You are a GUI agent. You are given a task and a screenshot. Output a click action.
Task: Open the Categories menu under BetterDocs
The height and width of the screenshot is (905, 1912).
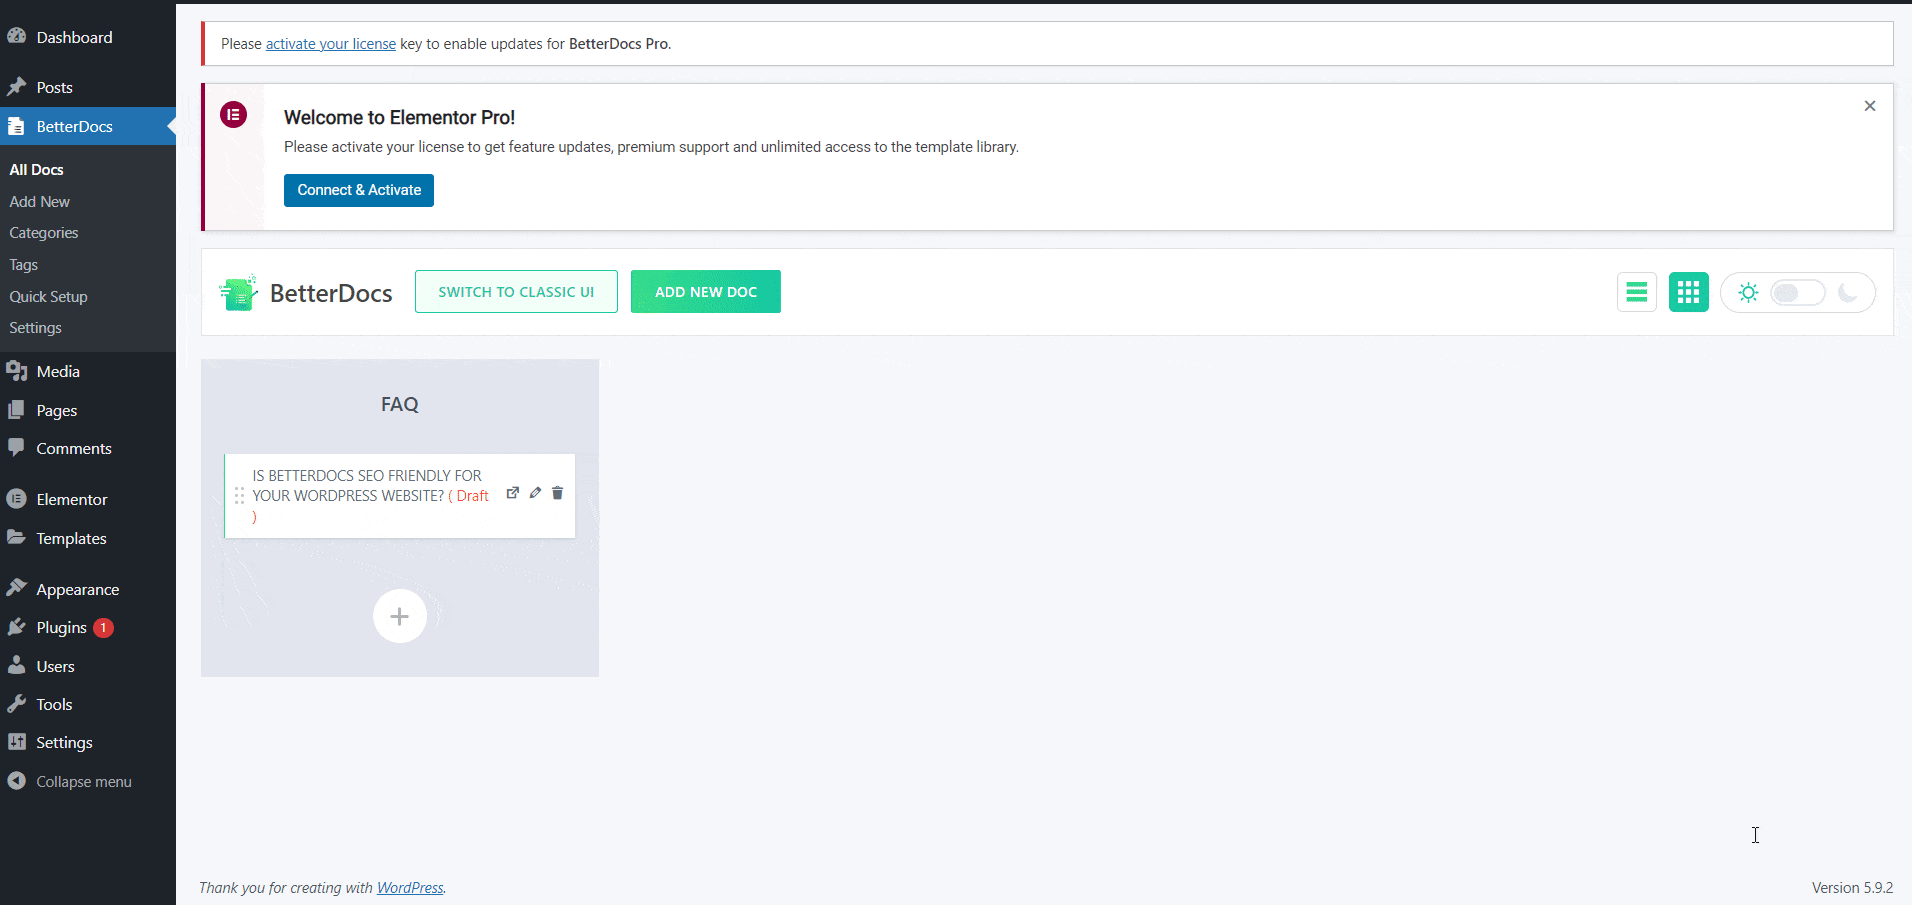click(43, 232)
